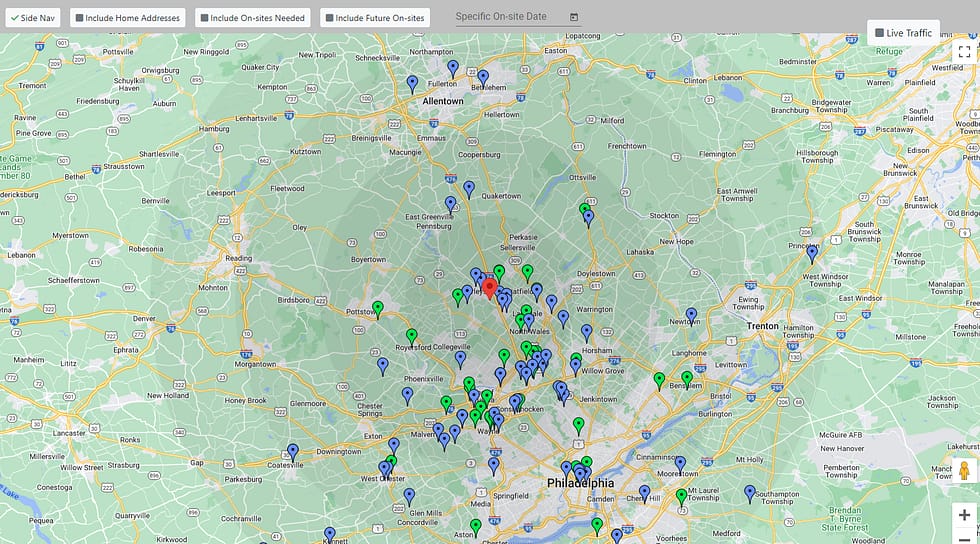Toggle fullscreen map view
980x544 pixels.
click(964, 52)
